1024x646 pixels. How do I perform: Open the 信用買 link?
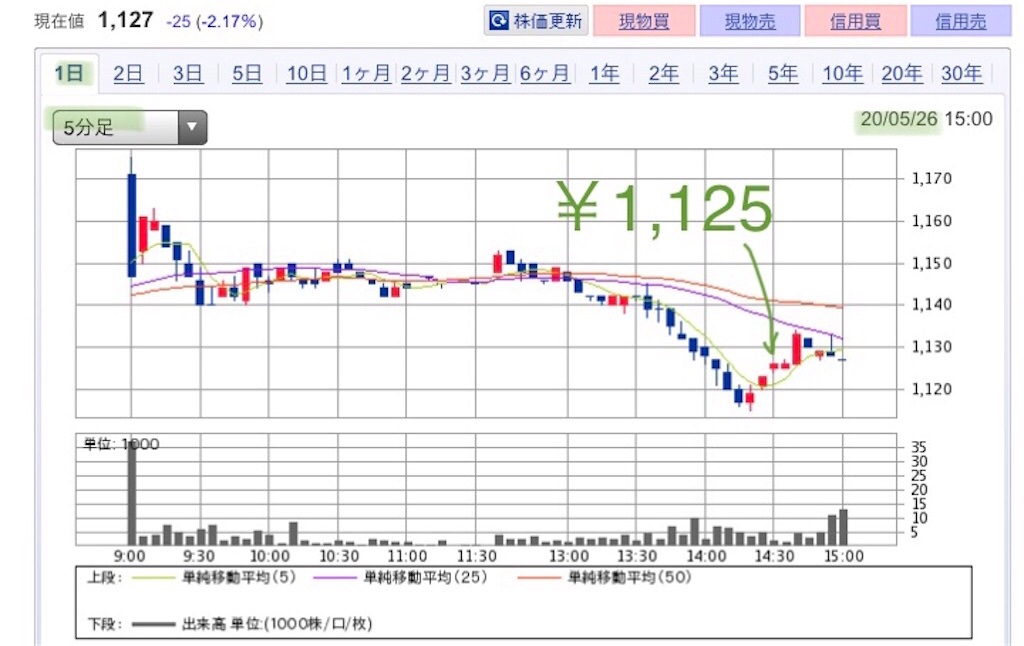[x=856, y=21]
